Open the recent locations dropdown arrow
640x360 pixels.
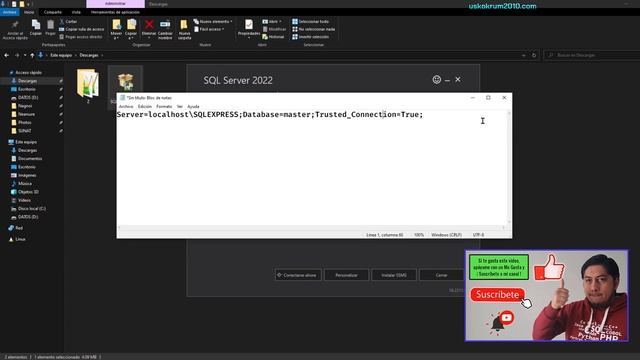click(x=25, y=55)
